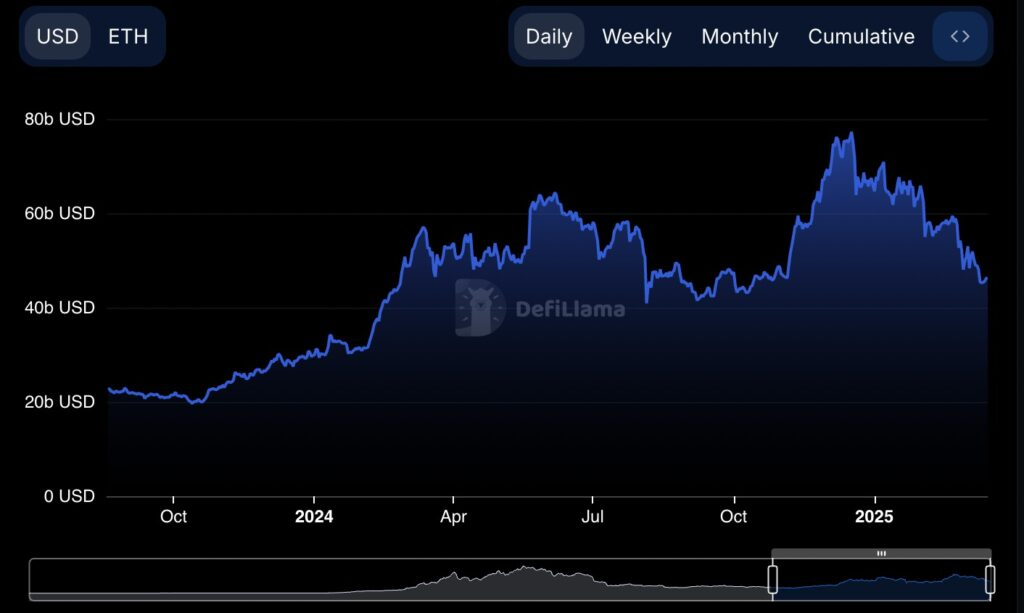This screenshot has height=613, width=1024.
Task: Click the selected range bar above the mini chart
Action: click(881, 552)
